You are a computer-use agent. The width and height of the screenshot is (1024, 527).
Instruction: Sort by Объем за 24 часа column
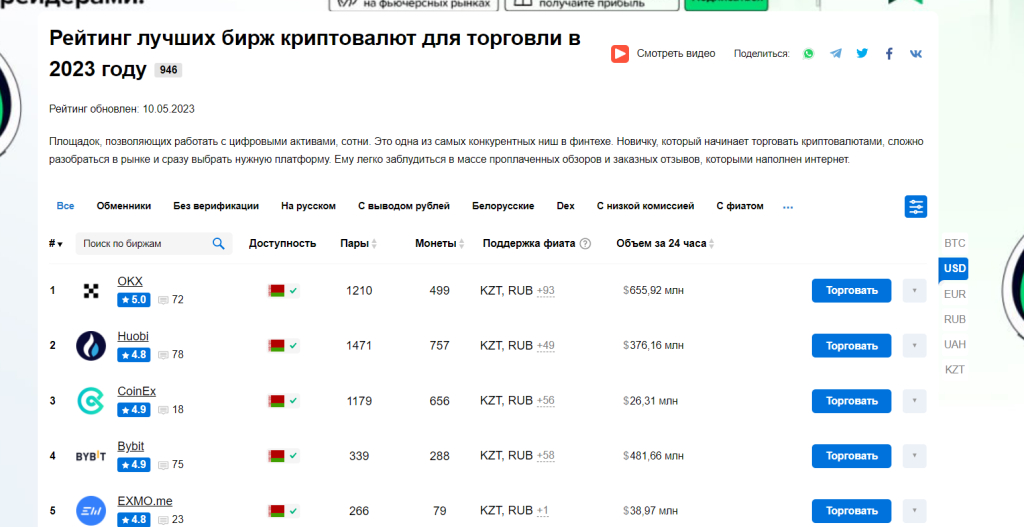pos(665,244)
